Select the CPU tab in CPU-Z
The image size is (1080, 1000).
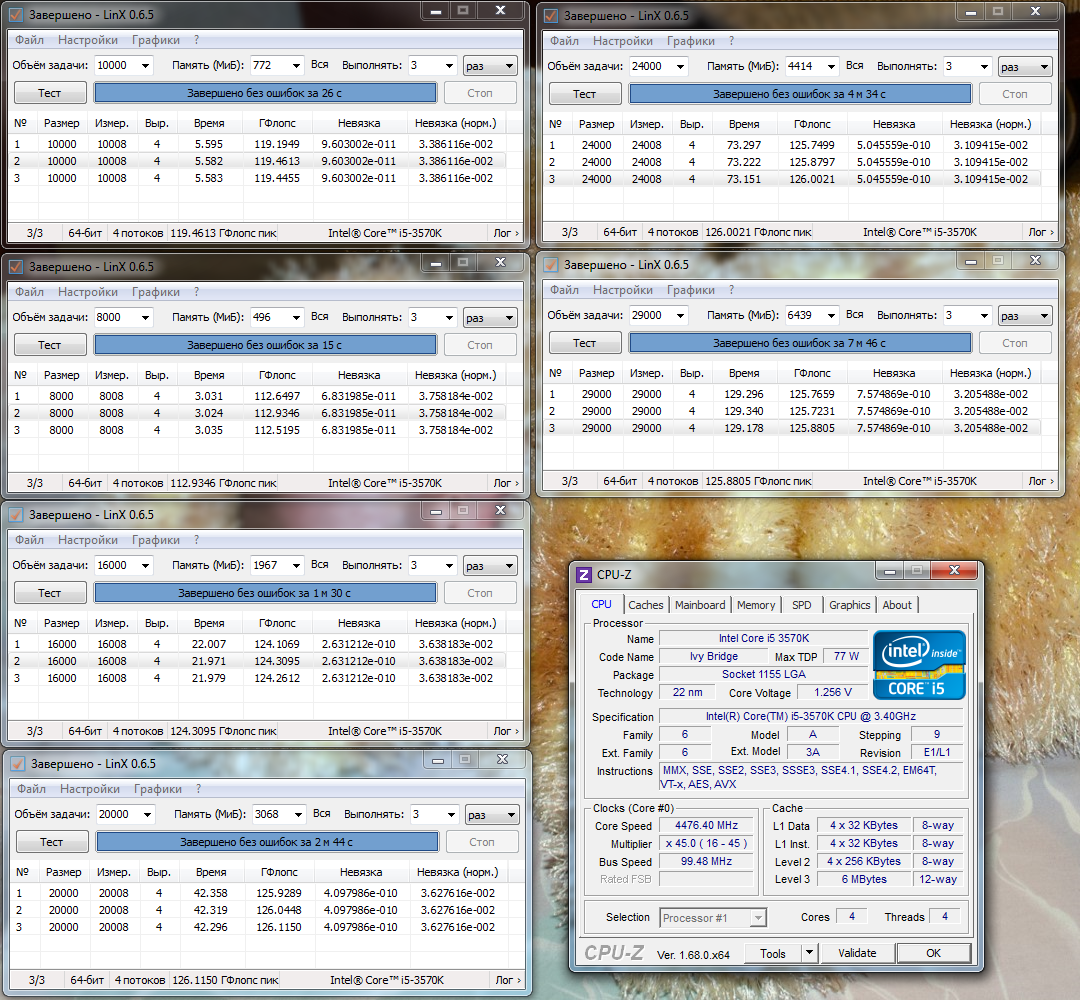coord(601,603)
